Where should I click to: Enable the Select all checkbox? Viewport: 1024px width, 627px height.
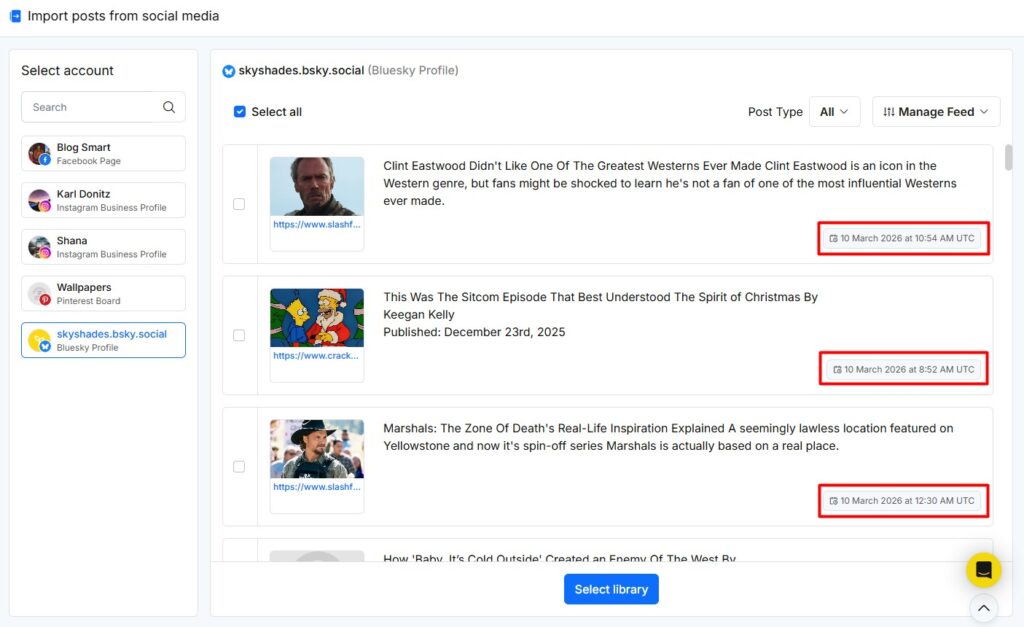pyautogui.click(x=240, y=112)
